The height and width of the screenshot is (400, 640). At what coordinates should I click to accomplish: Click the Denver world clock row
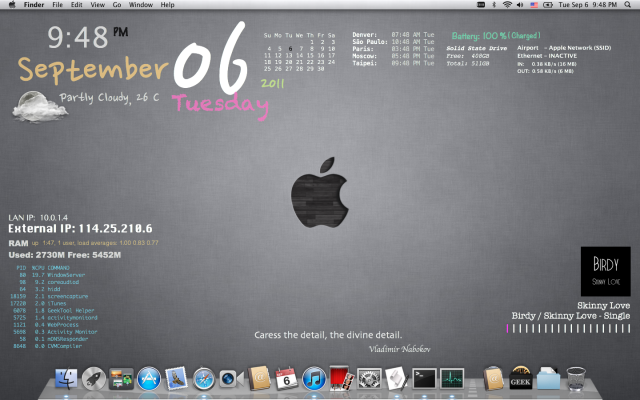coord(393,35)
